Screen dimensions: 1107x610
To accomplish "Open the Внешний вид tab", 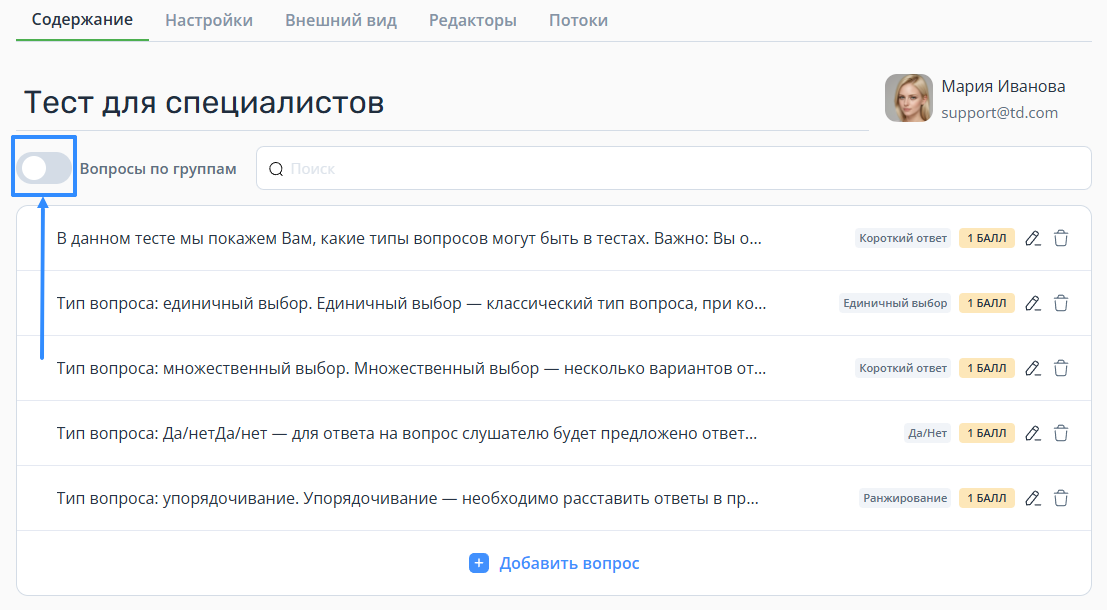I will coord(340,20).
